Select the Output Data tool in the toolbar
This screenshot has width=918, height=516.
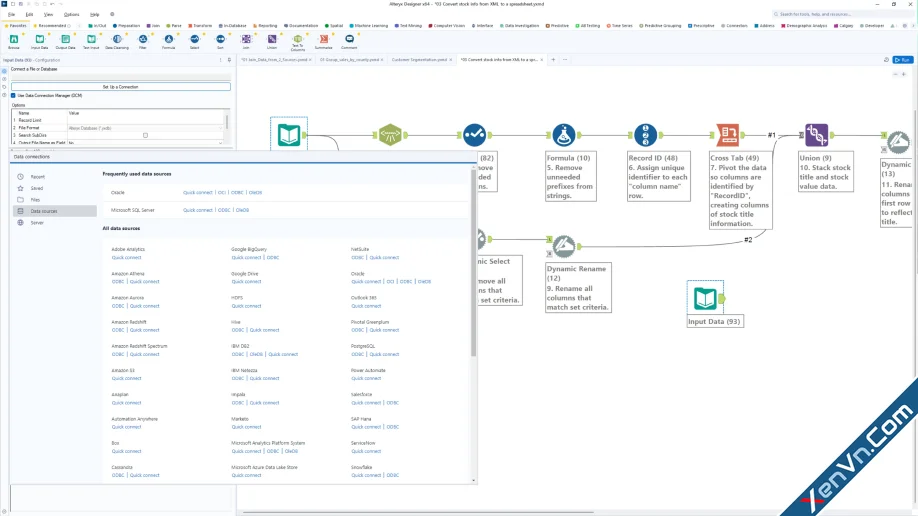coord(65,41)
